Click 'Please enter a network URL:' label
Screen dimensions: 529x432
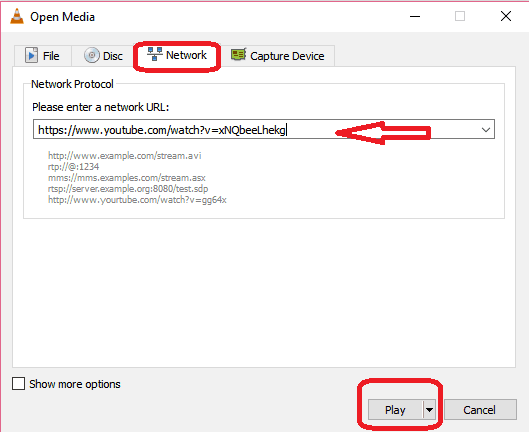[x=101, y=107]
